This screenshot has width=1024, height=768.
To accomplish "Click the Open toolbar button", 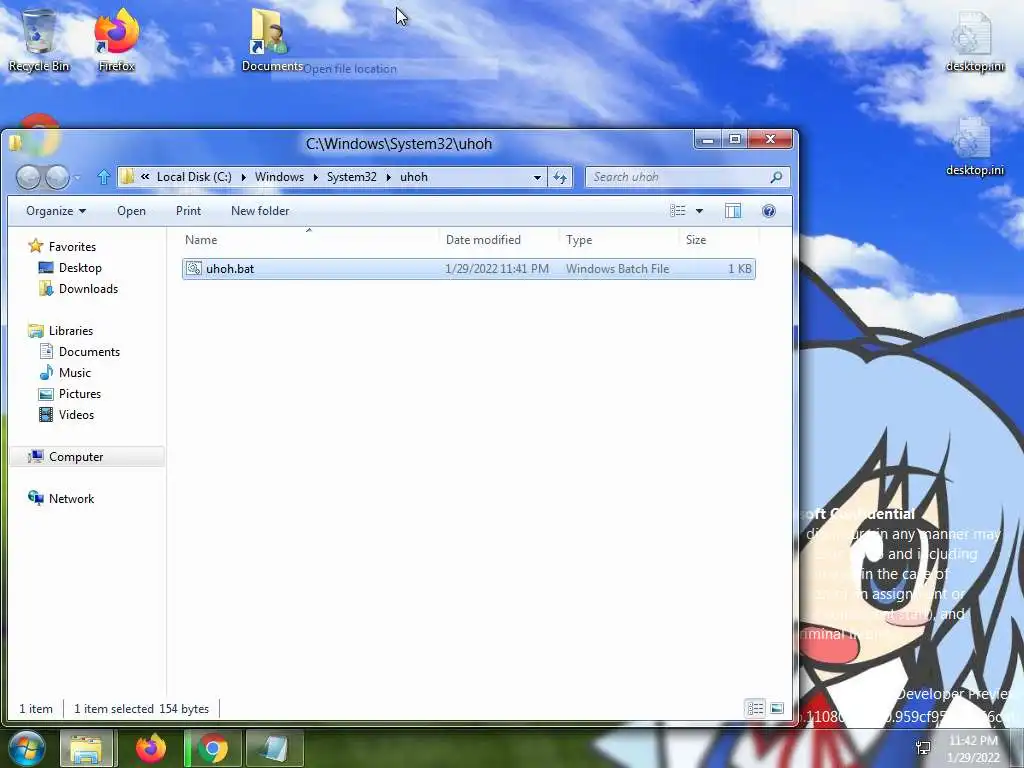I will point(131,210).
